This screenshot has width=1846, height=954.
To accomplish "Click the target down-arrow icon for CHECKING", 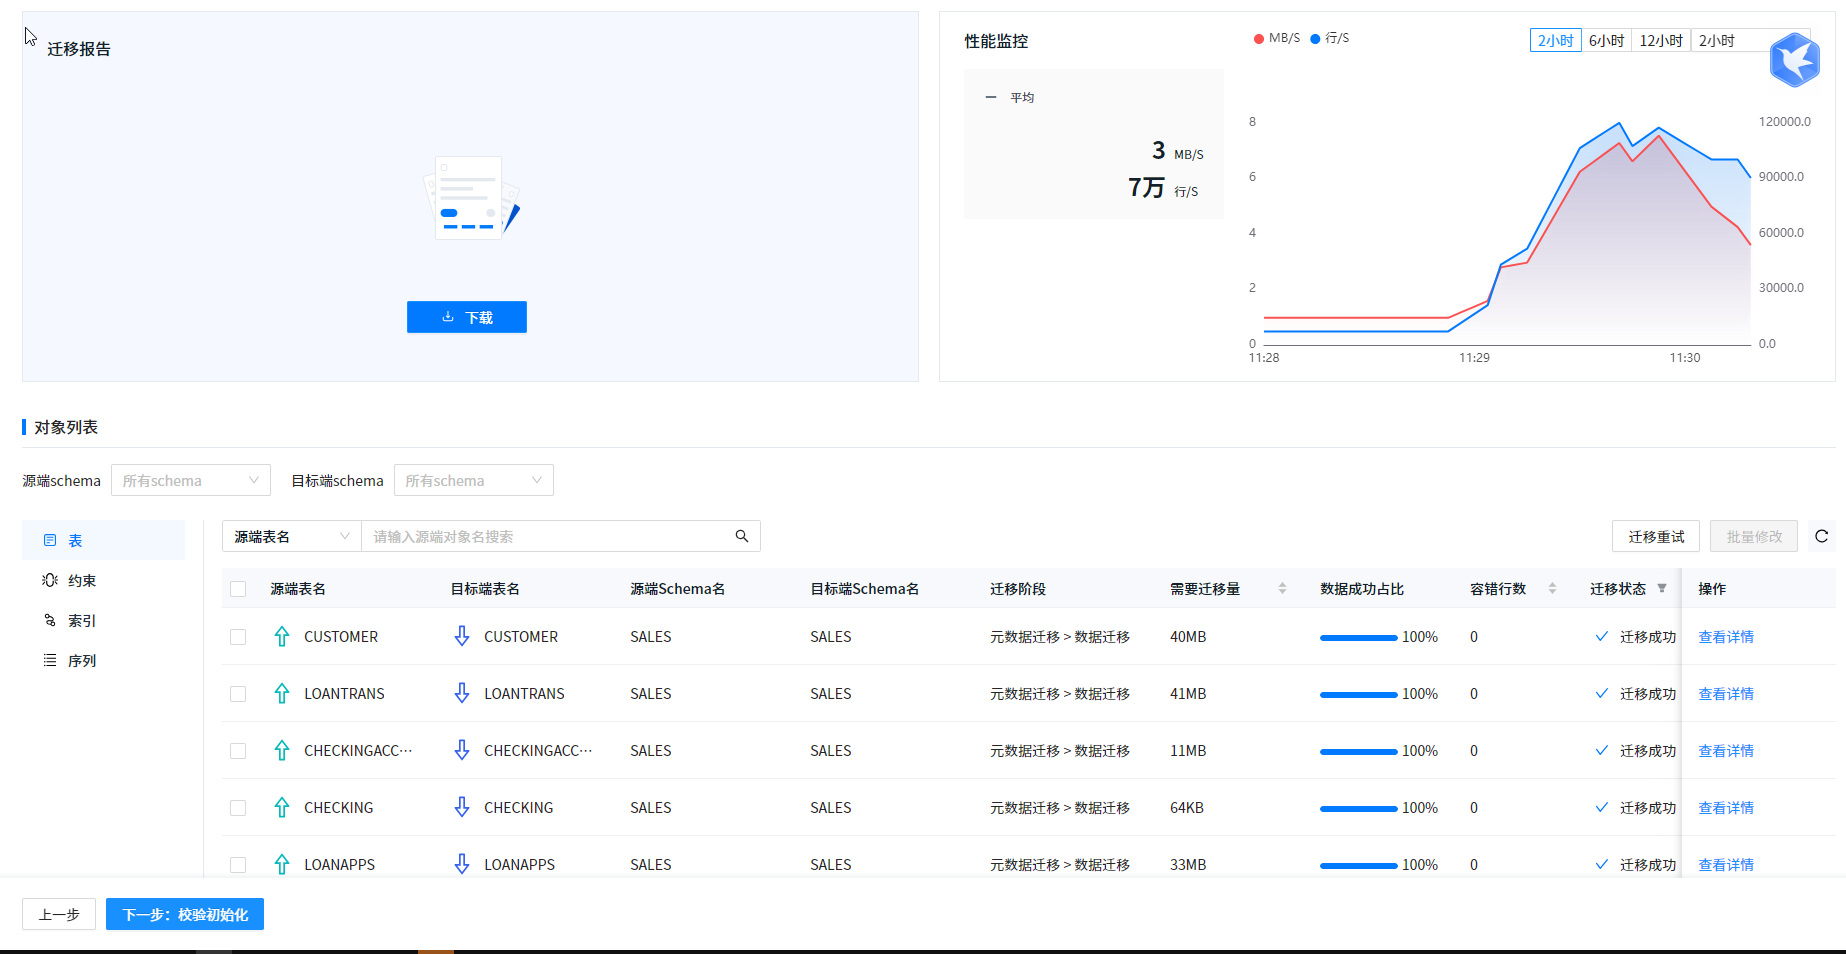I will [x=462, y=807].
